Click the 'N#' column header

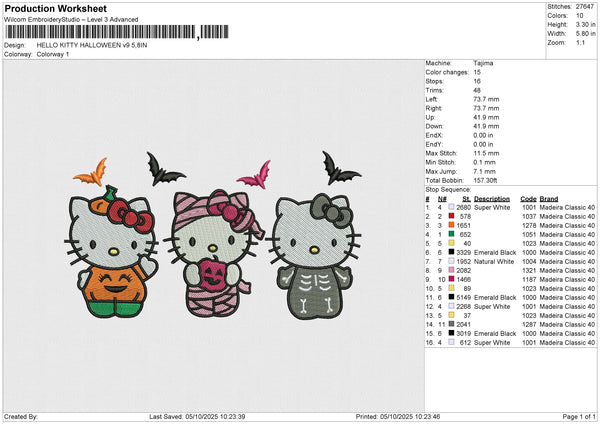[442, 199]
